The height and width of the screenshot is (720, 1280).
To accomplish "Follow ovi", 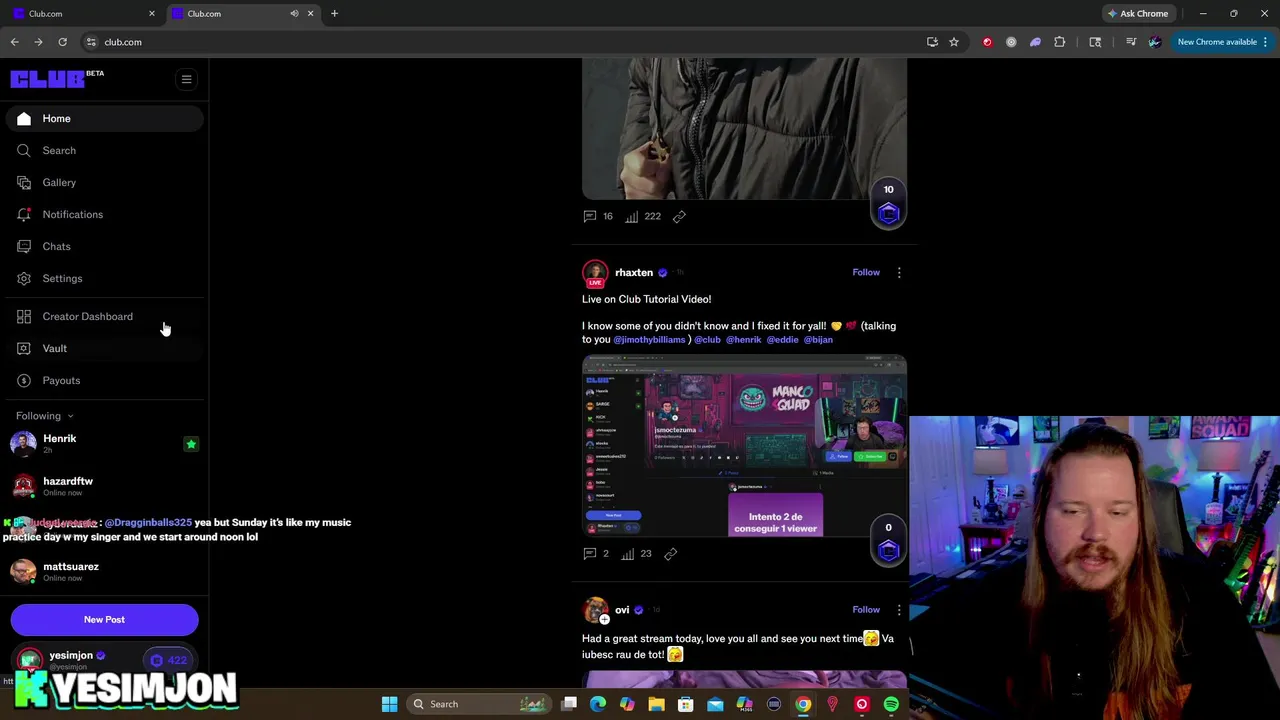I will (866, 609).
